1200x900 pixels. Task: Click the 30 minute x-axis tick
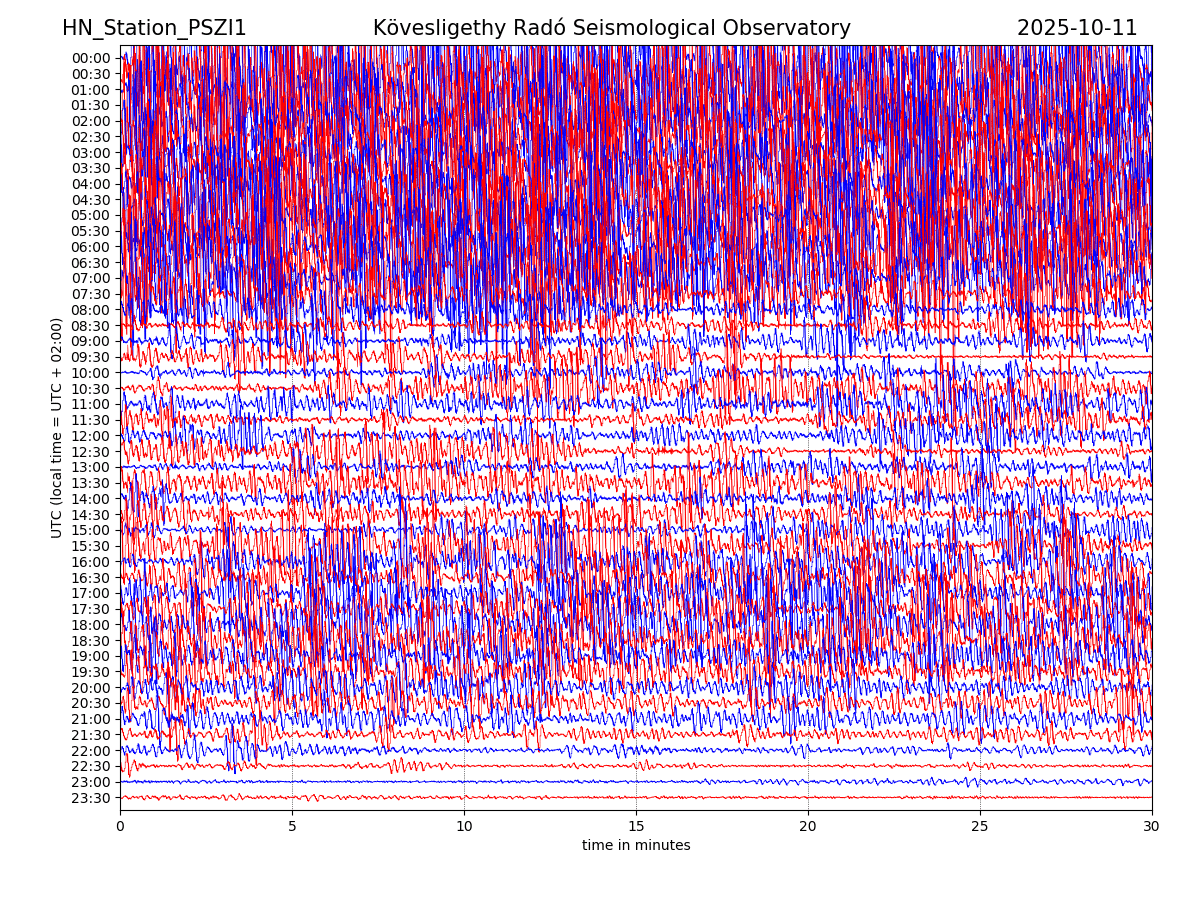[1152, 826]
